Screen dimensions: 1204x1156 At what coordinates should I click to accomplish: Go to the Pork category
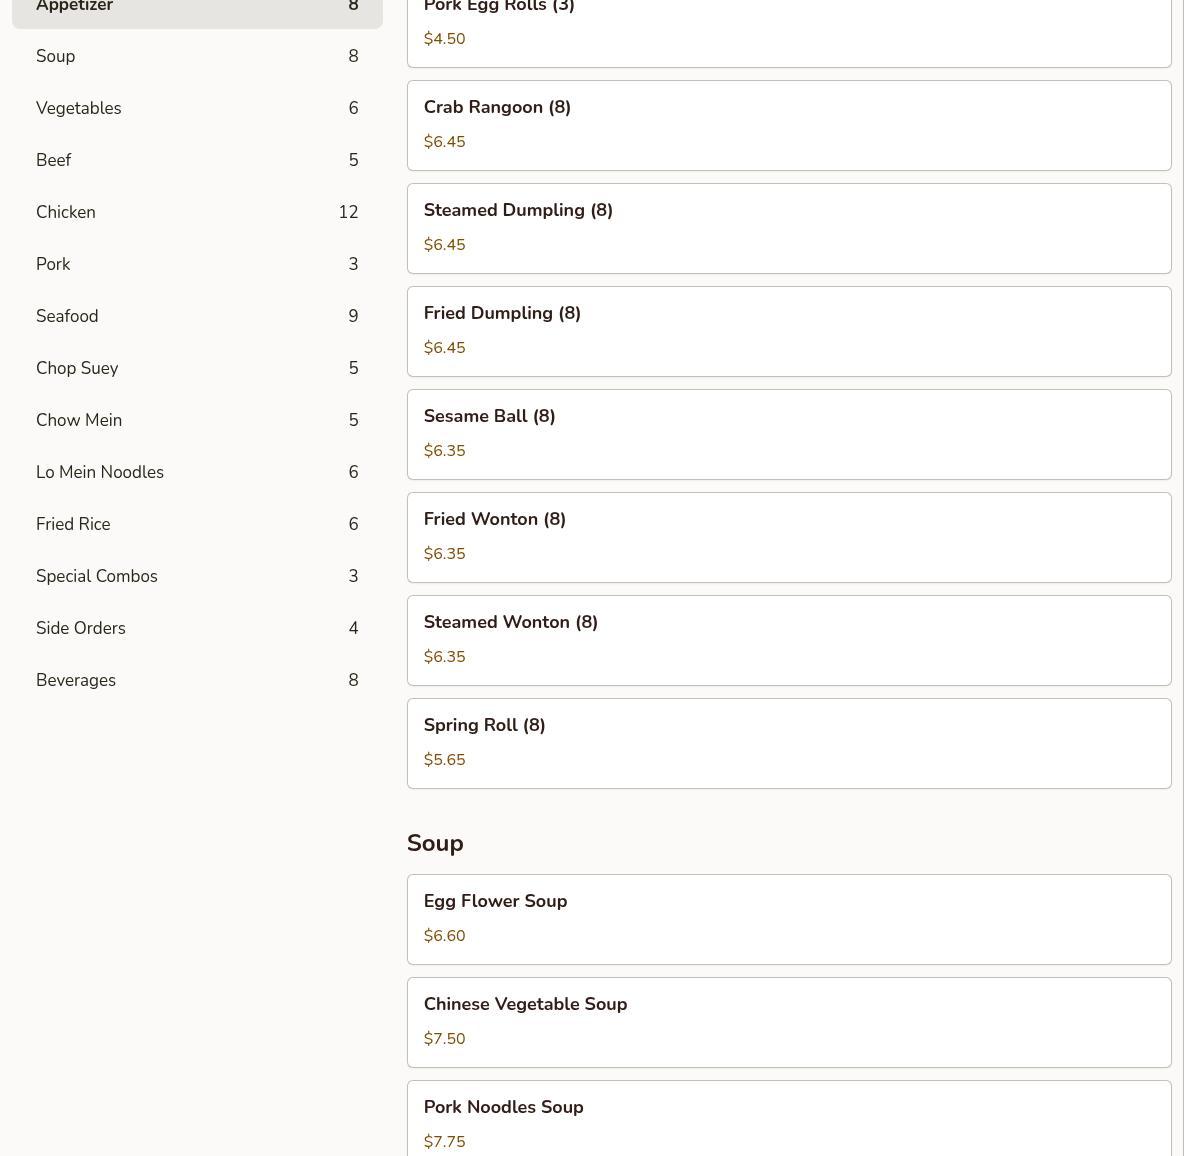coord(197,264)
